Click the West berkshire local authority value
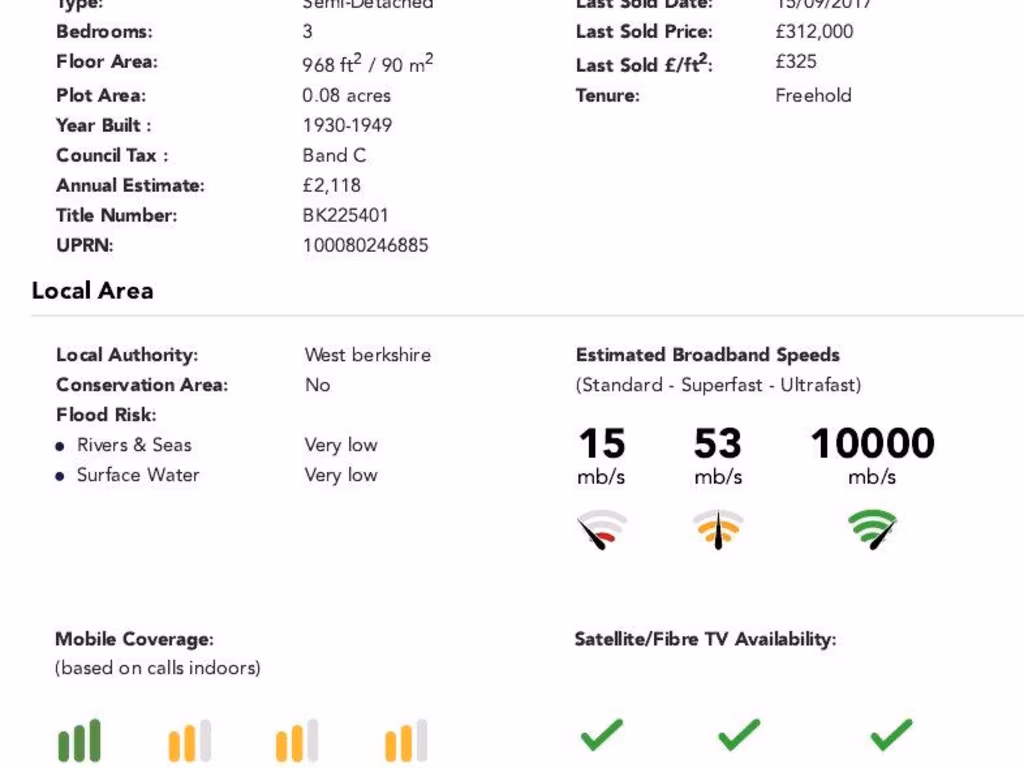 367,355
